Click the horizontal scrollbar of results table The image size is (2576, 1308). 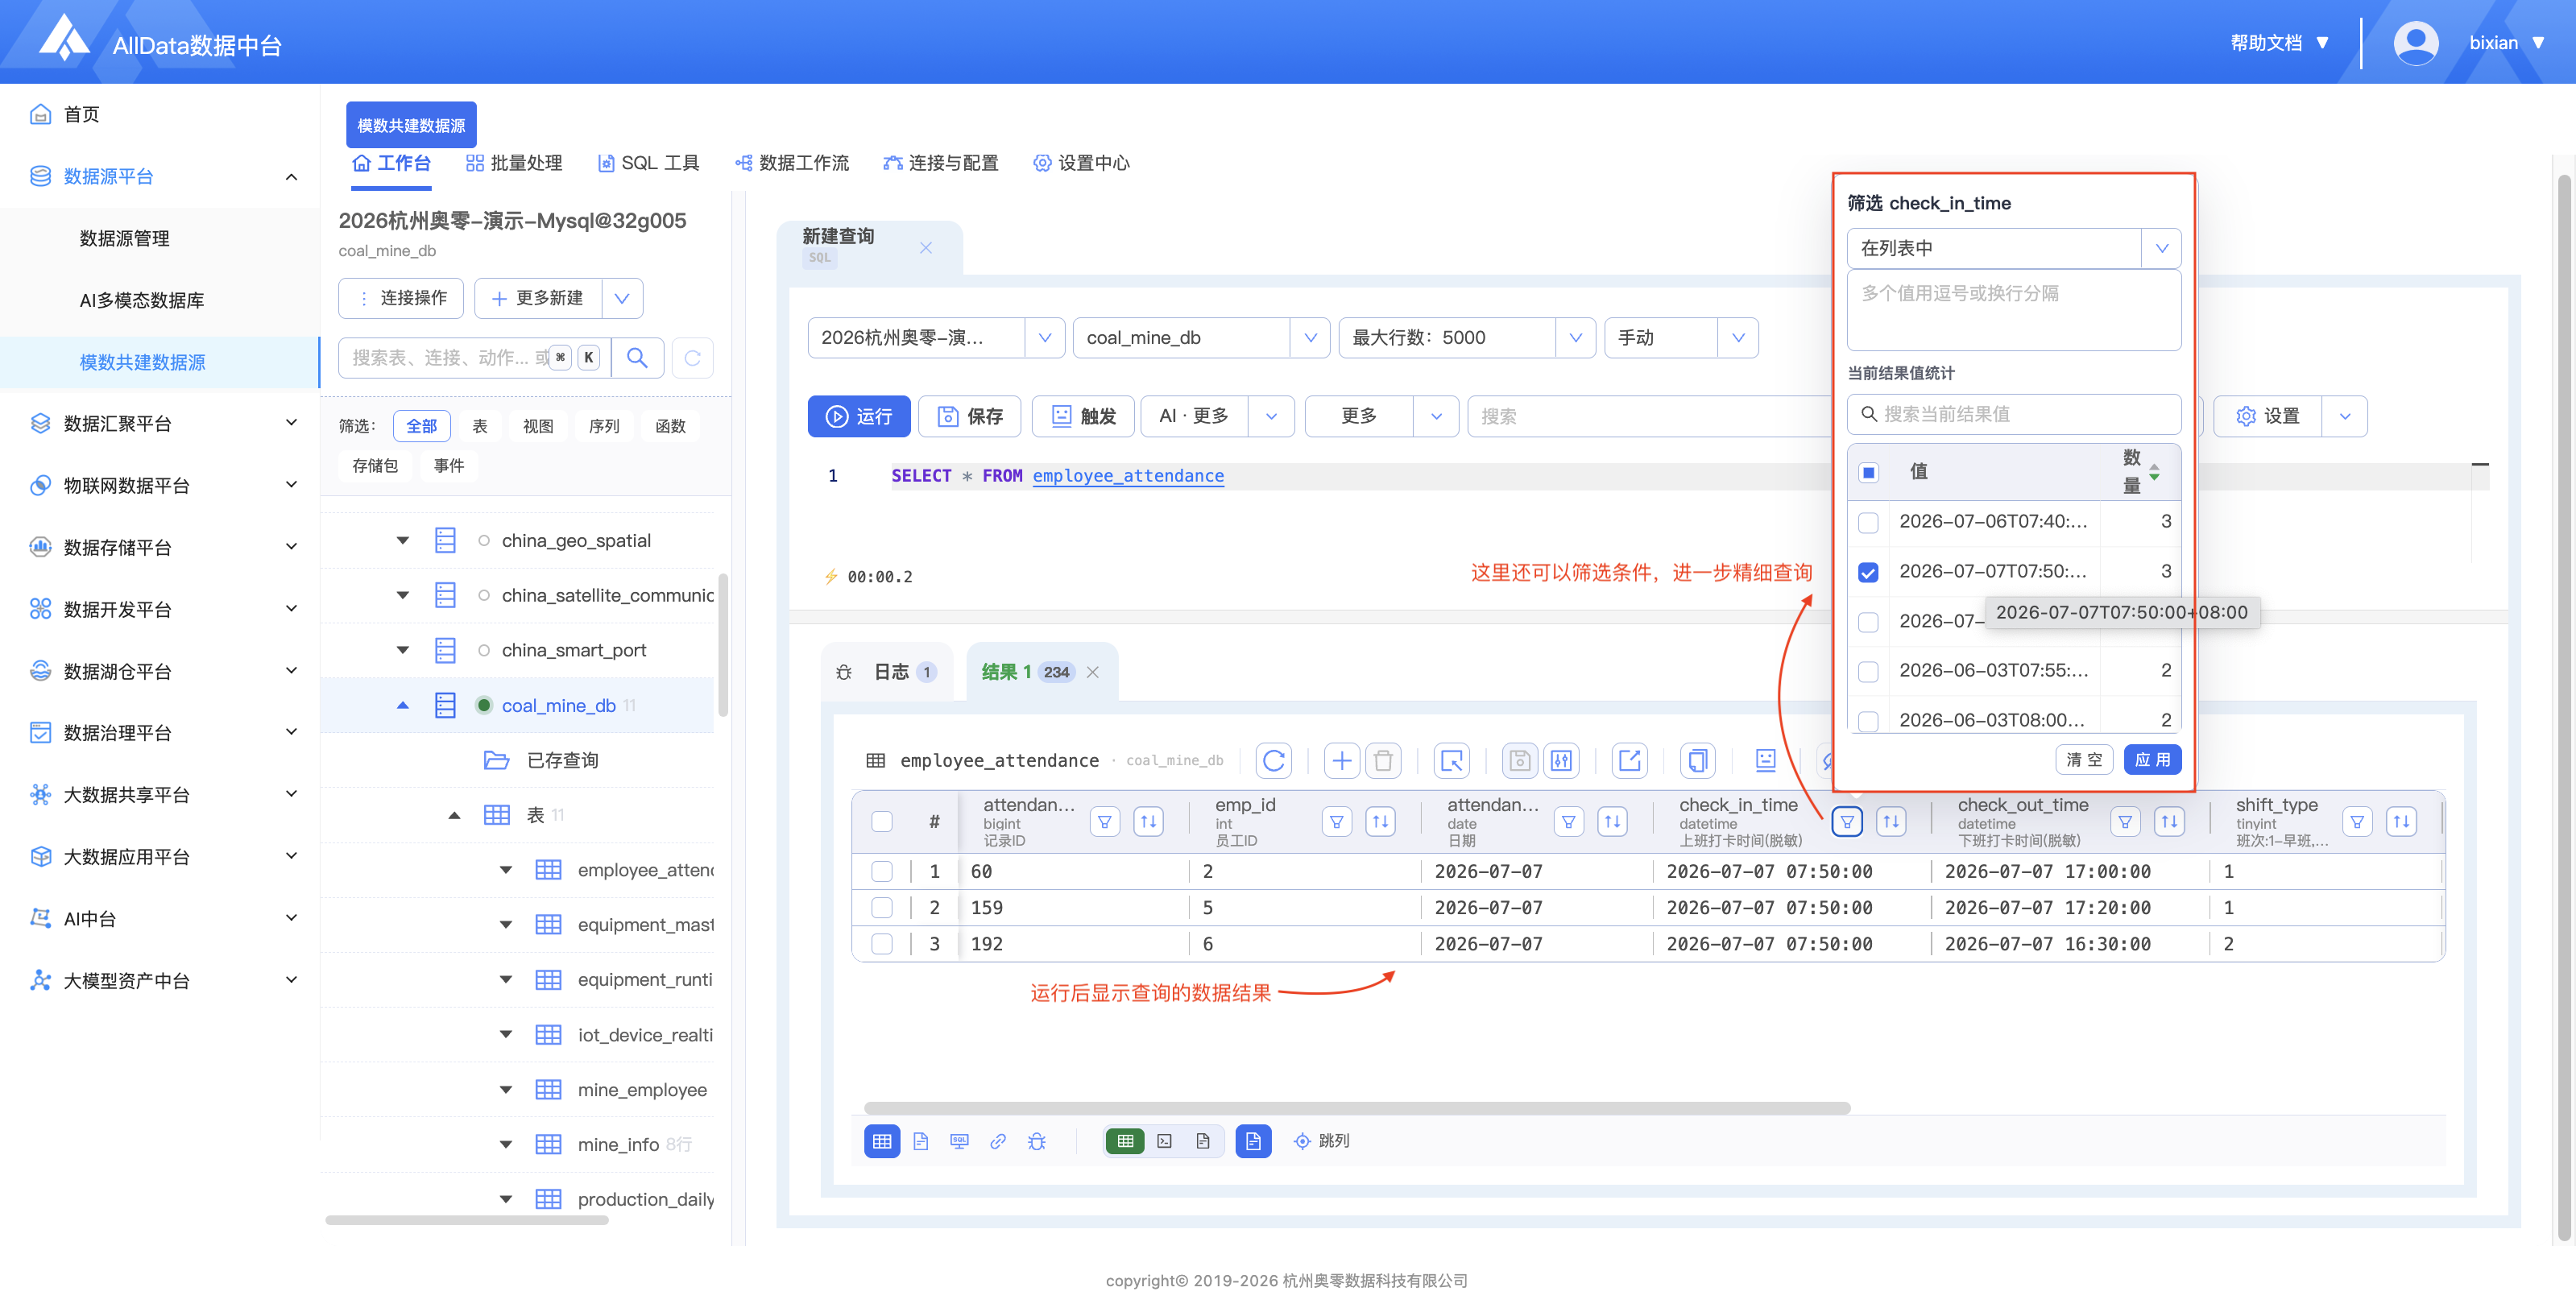[1357, 1108]
